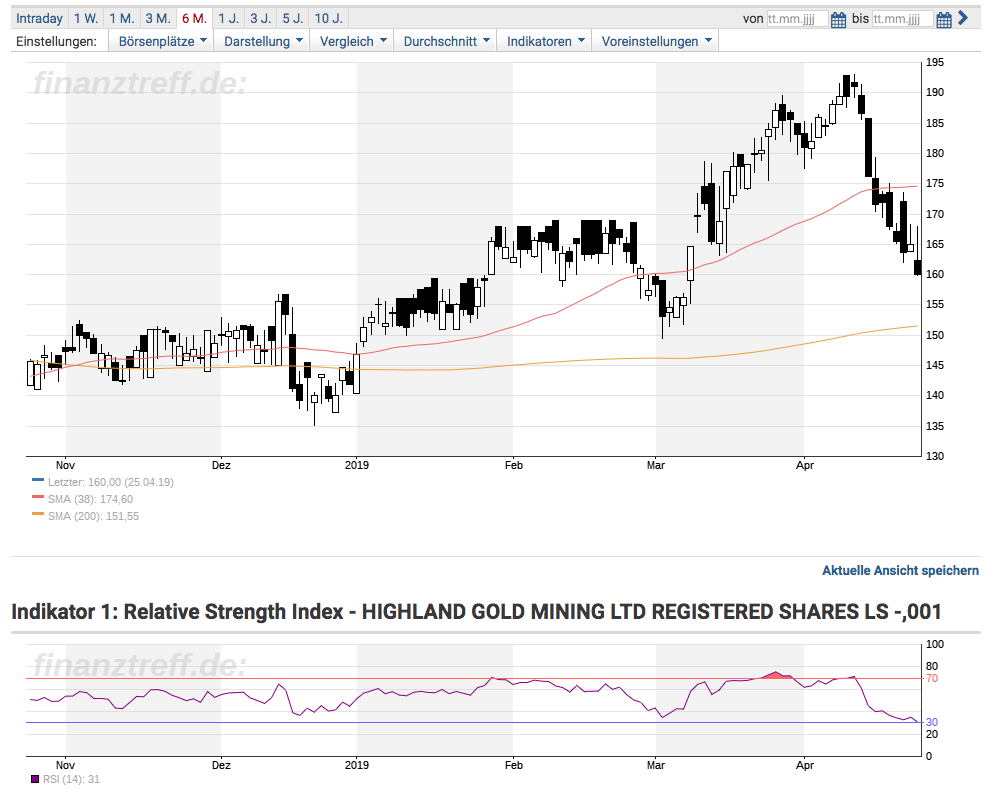Click the 'von' start date input field
Image resolution: width=993 pixels, height=795 pixels.
tap(797, 19)
